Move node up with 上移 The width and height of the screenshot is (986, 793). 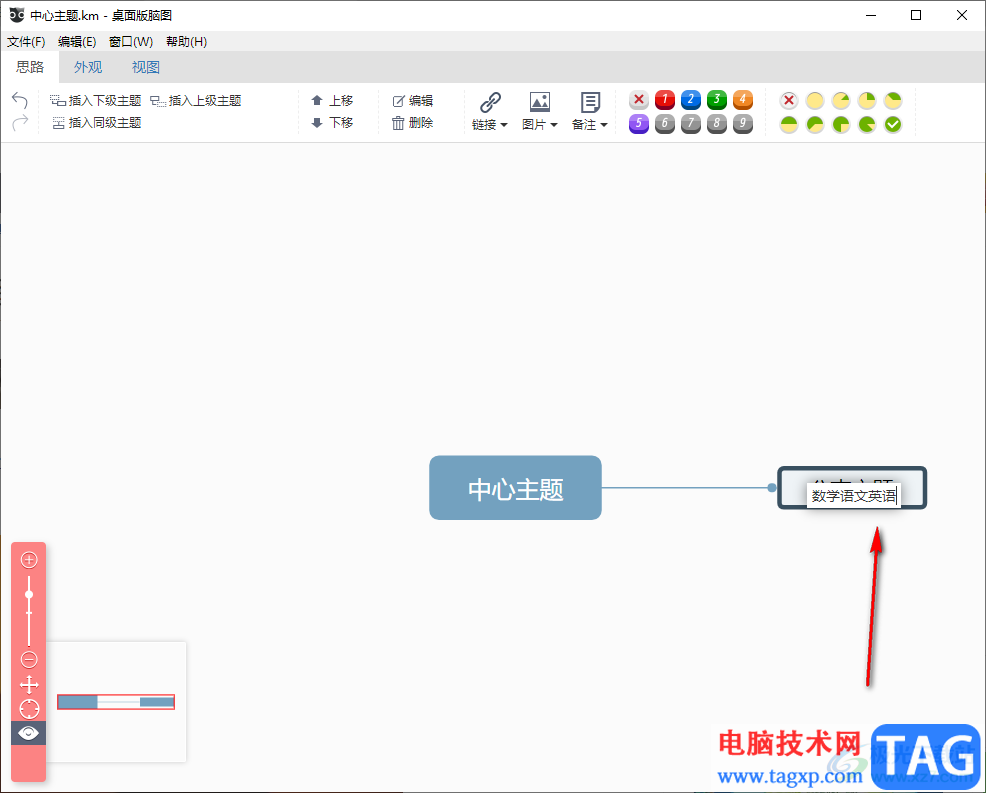(332, 101)
